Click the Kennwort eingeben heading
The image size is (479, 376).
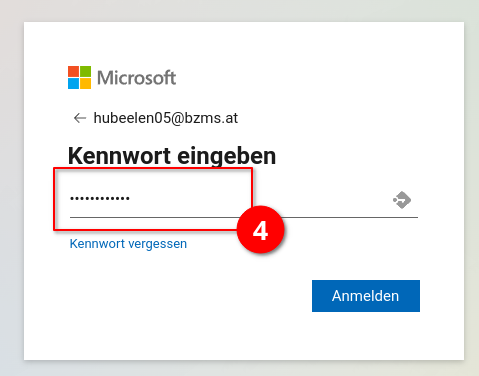click(172, 156)
